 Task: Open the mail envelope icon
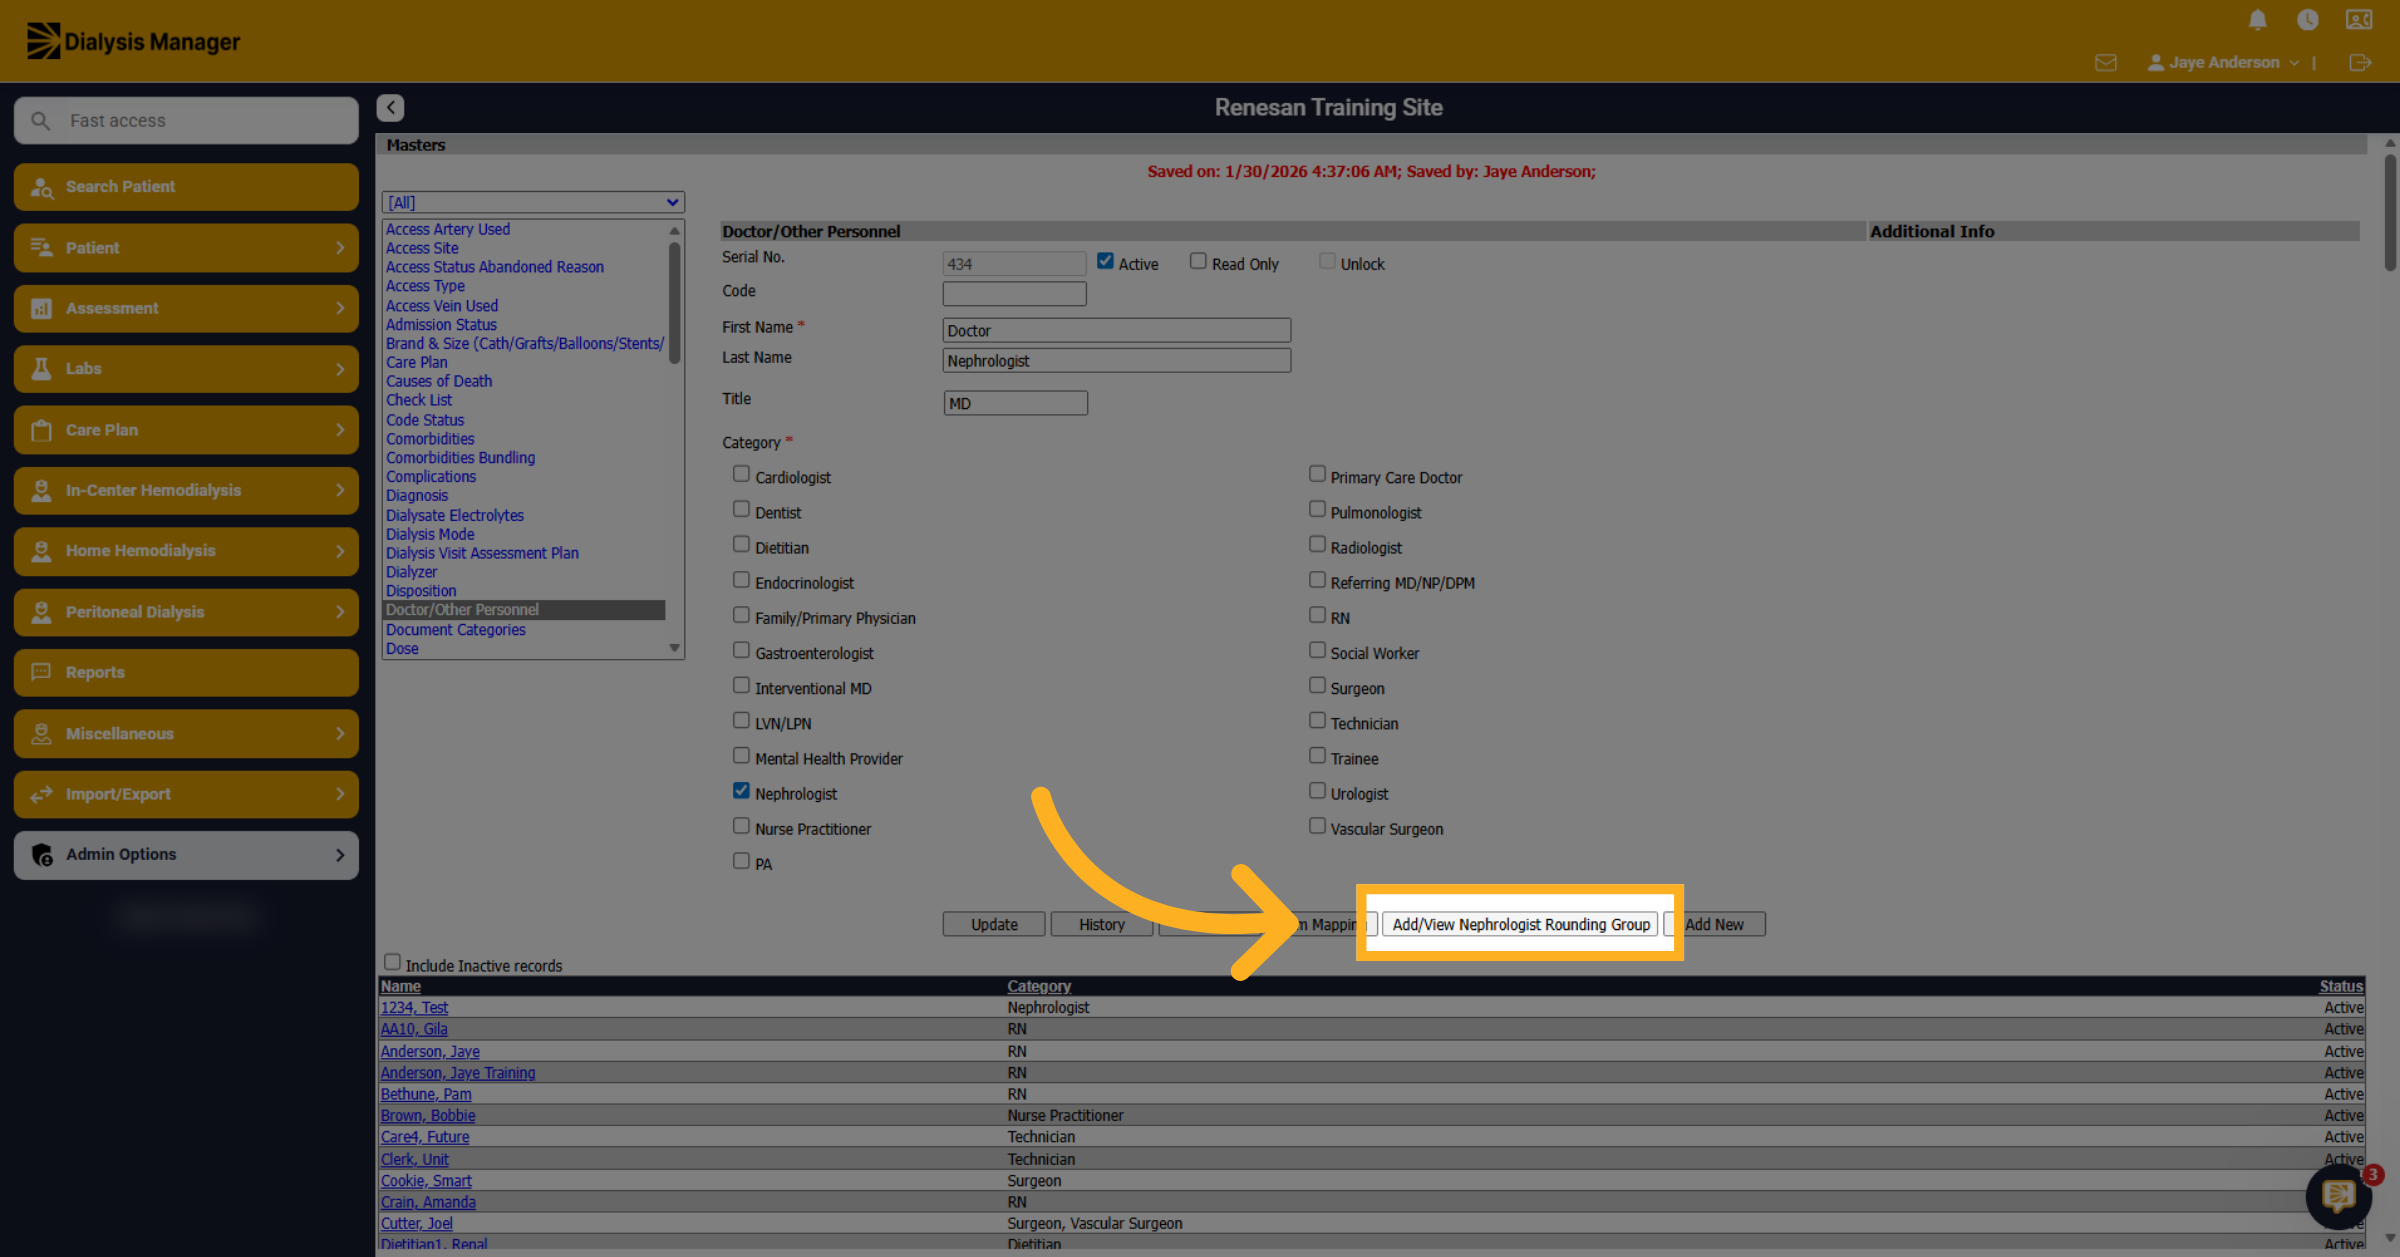tap(2106, 63)
